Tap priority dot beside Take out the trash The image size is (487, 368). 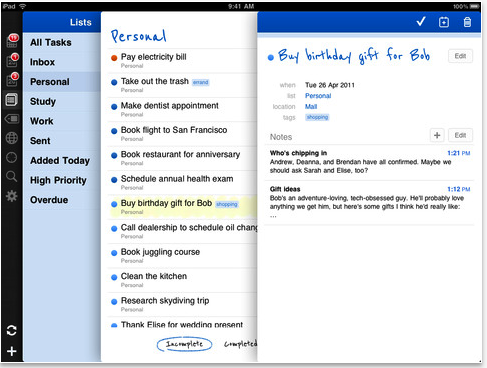pos(114,82)
